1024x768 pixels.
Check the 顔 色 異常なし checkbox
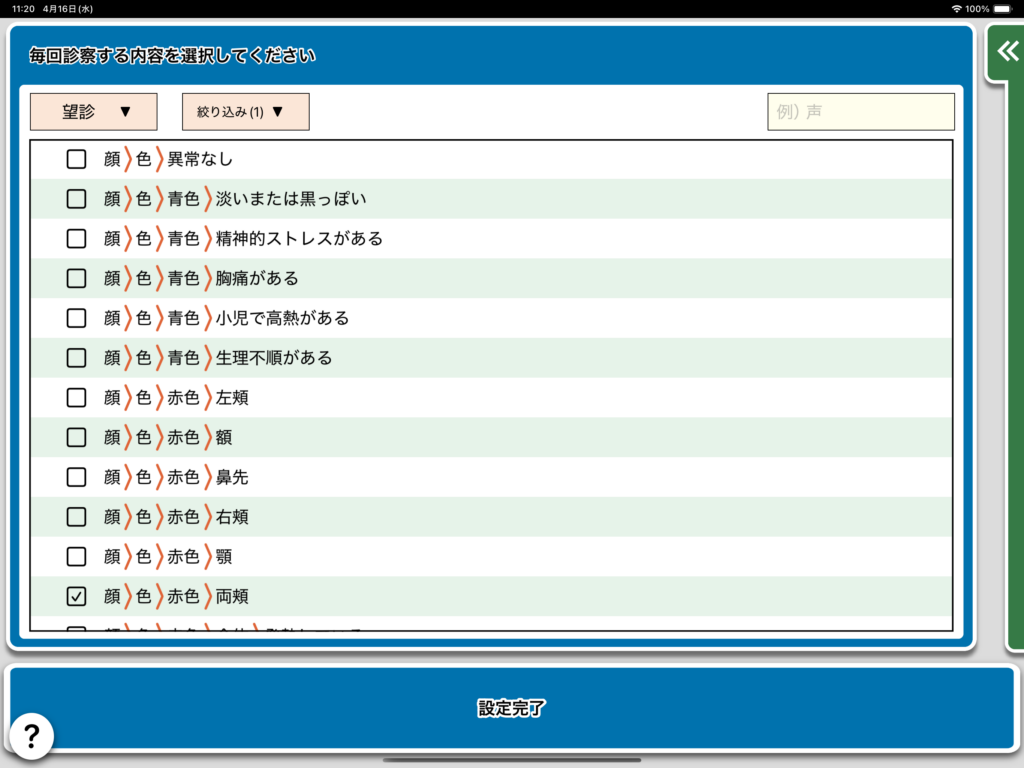76,159
